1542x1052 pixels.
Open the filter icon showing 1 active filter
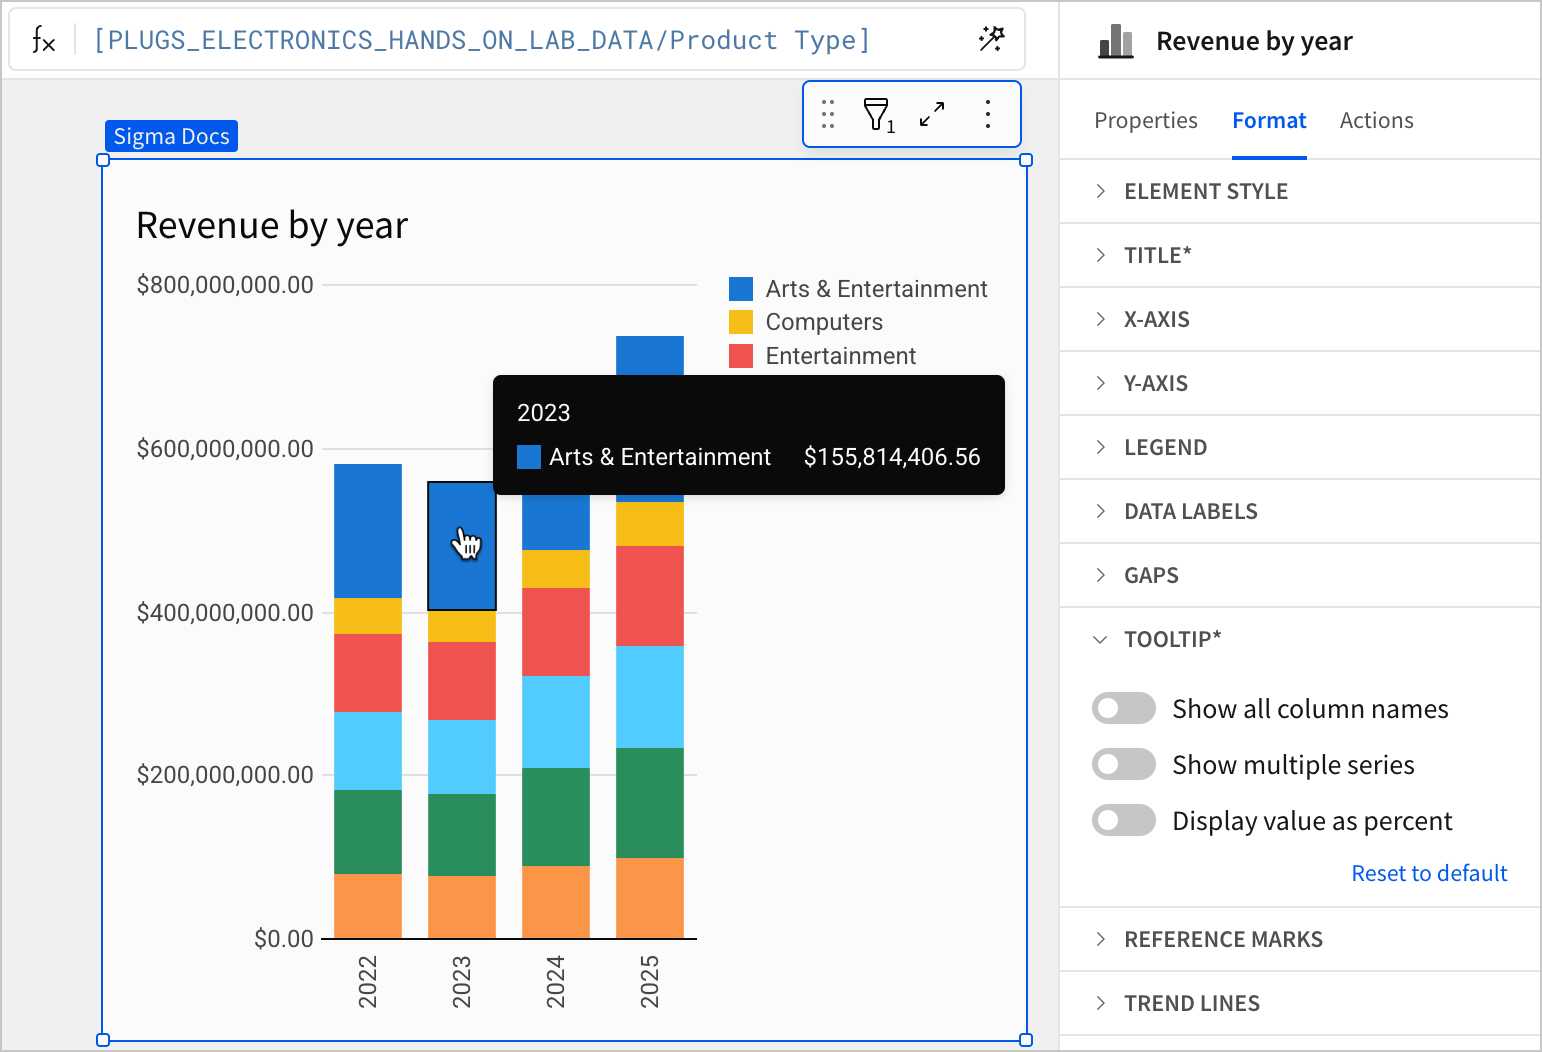[x=877, y=114]
